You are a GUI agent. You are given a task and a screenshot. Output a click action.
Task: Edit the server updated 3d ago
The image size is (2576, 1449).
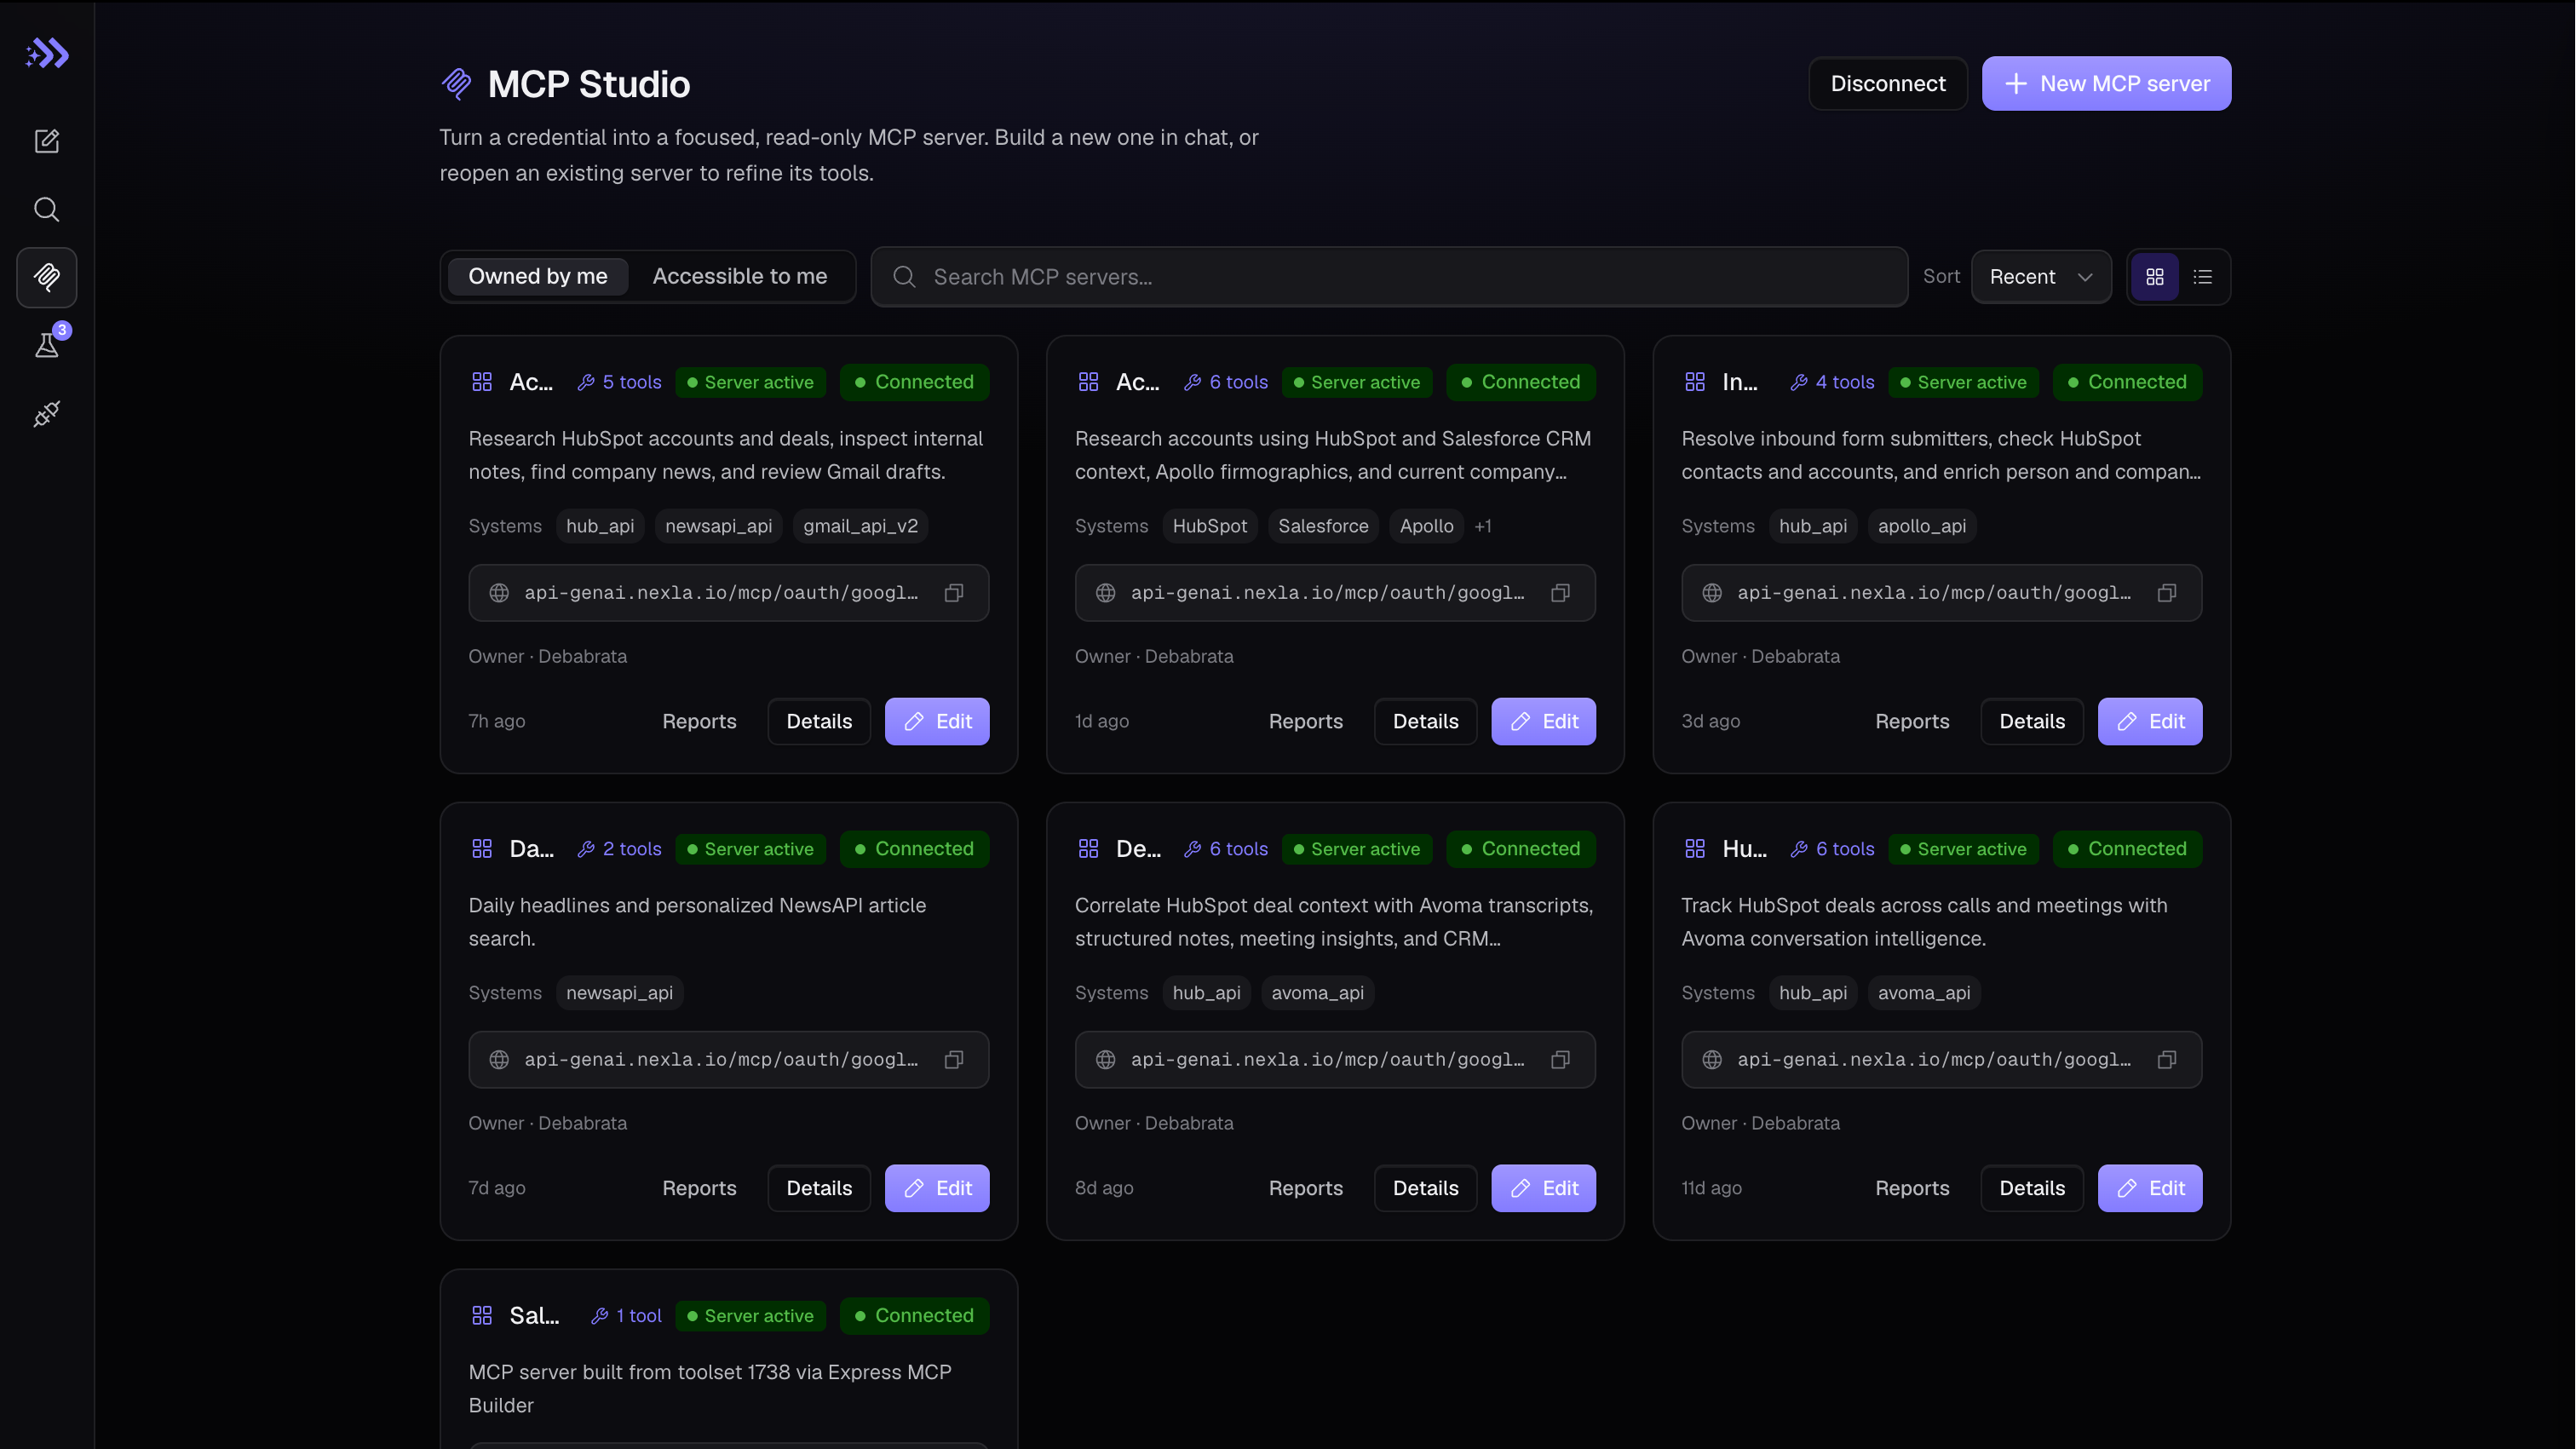[x=2150, y=722]
